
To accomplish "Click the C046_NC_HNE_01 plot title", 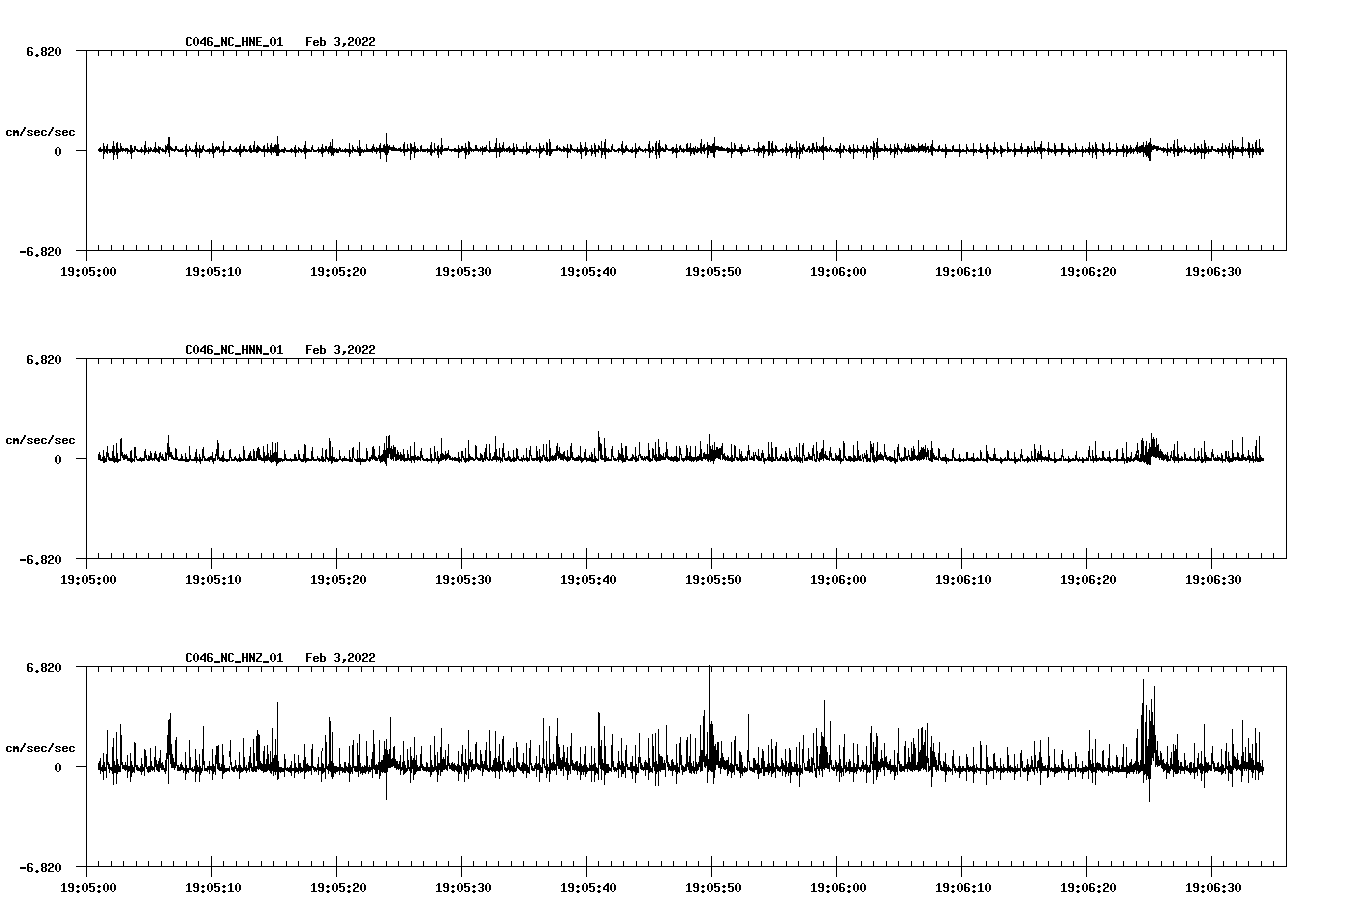I will point(234,42).
